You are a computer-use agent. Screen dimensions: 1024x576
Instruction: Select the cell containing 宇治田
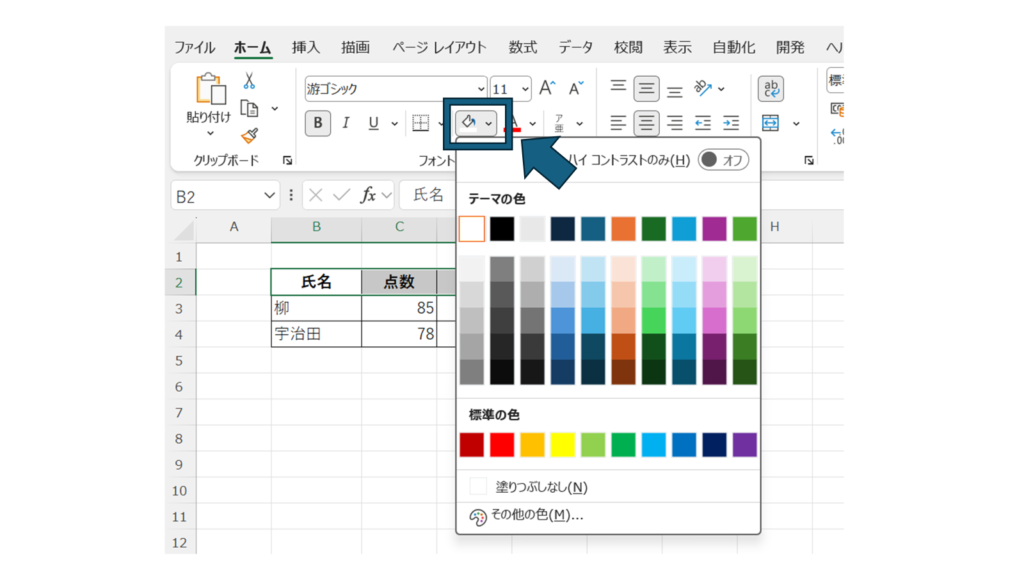[x=315, y=334]
